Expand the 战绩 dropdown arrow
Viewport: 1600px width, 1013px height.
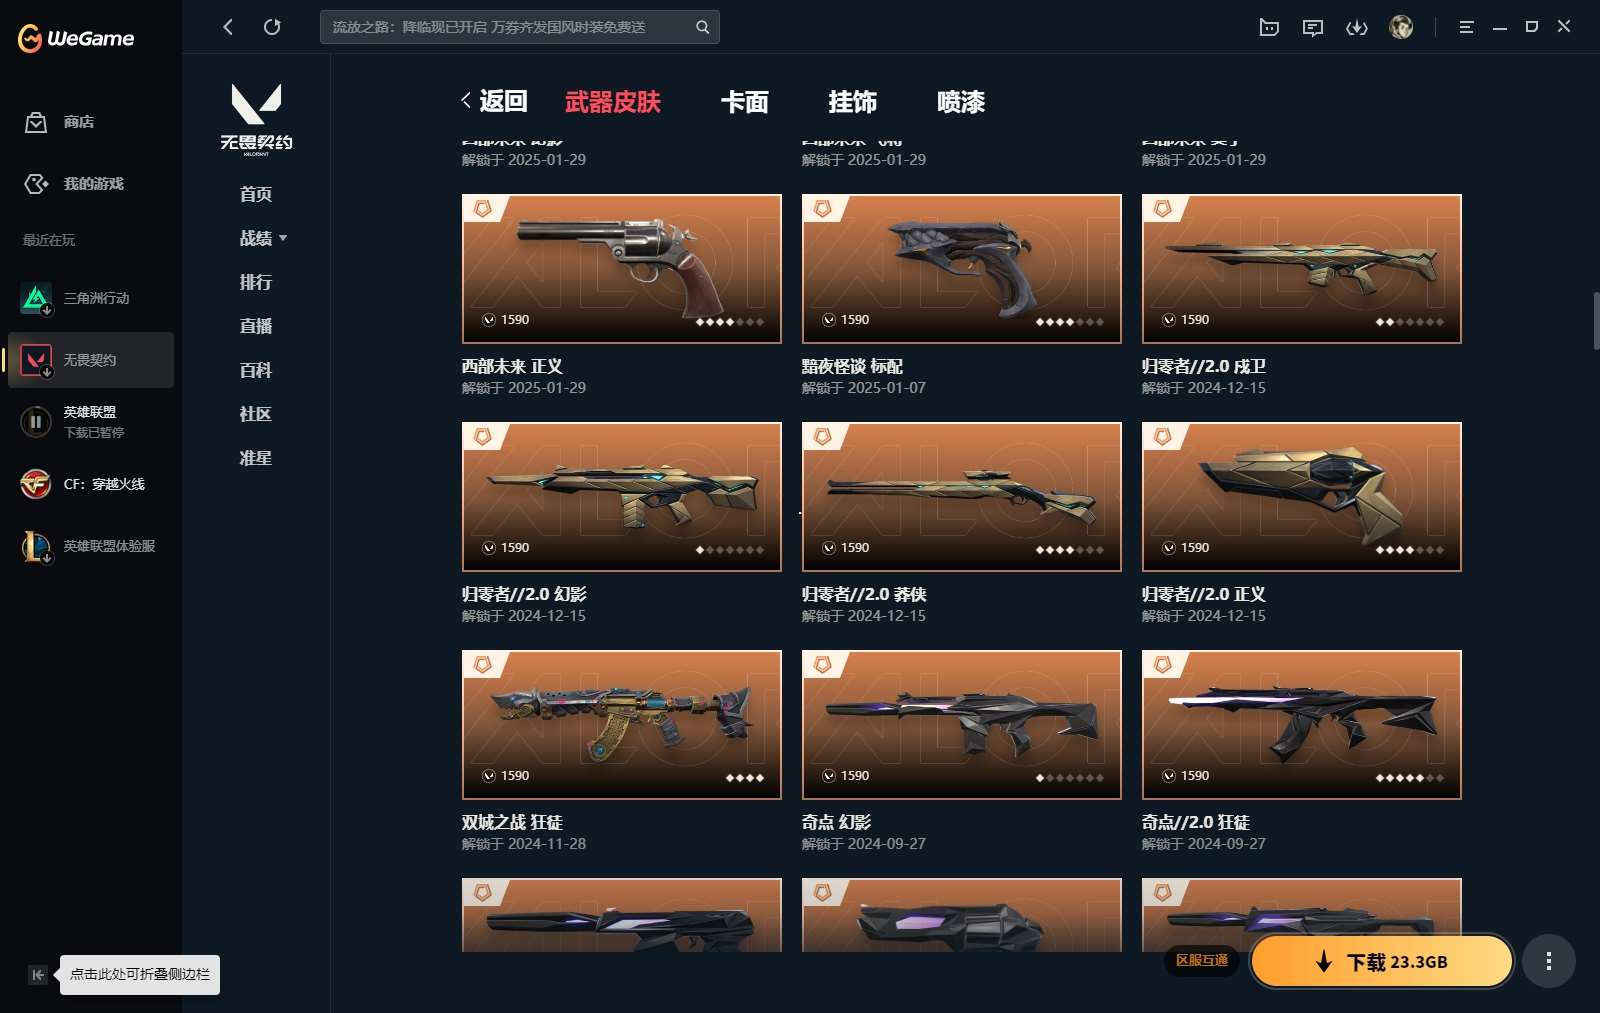pos(283,238)
